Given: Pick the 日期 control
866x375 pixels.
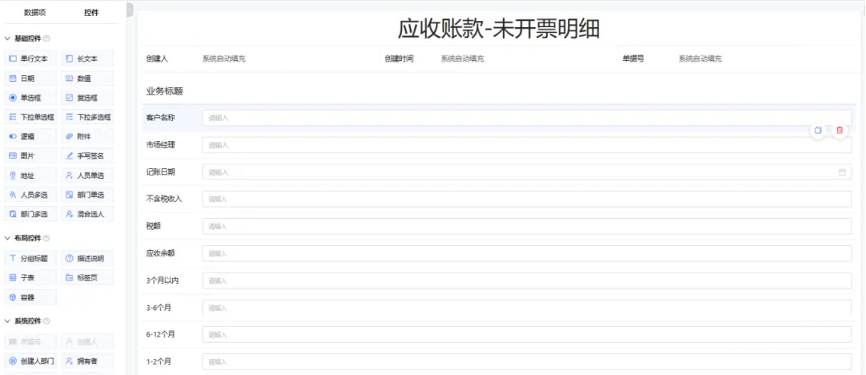Looking at the screenshot, I should [x=30, y=78].
